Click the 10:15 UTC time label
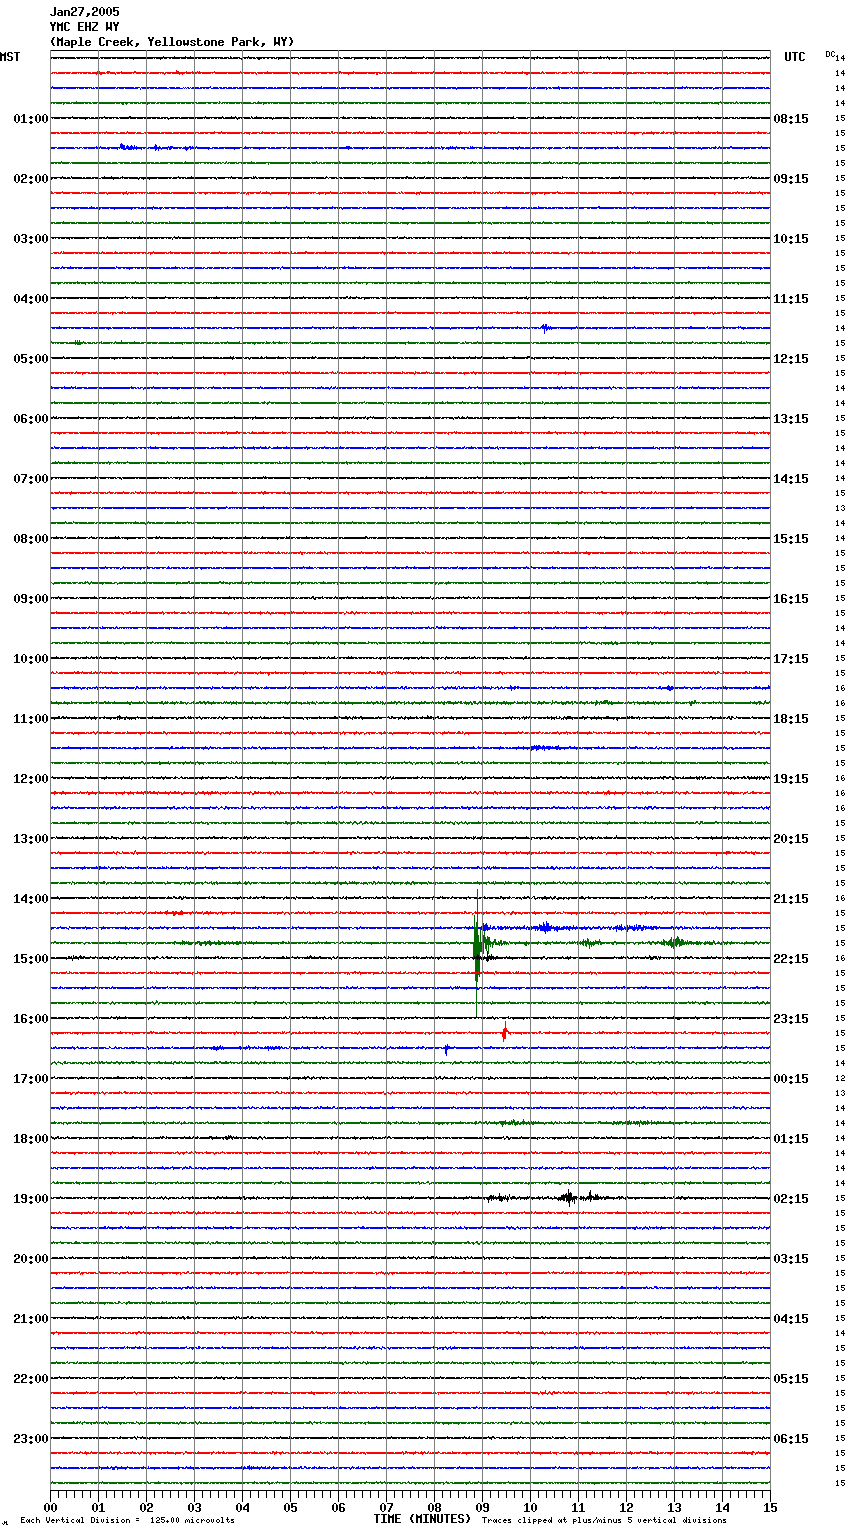850x1534 pixels. (x=791, y=239)
